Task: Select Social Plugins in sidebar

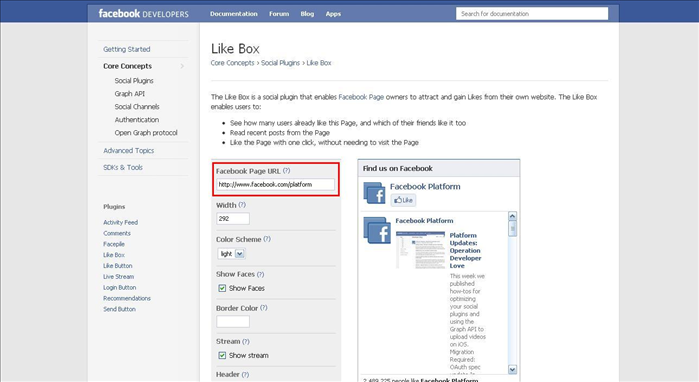Action: (134, 81)
